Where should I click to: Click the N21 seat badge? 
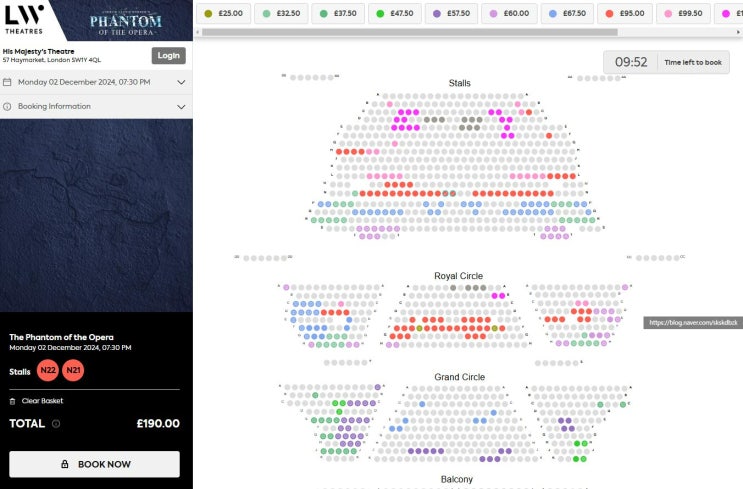[73, 371]
